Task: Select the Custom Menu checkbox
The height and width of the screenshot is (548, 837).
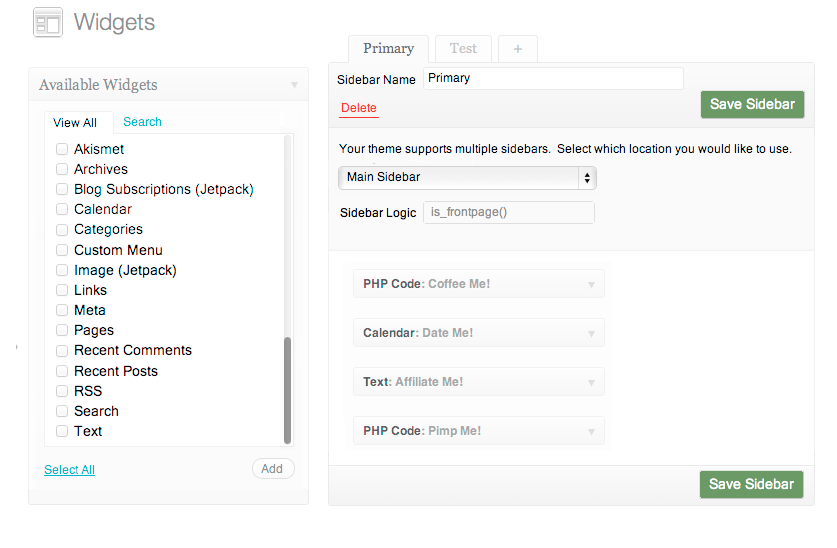Action: point(62,250)
